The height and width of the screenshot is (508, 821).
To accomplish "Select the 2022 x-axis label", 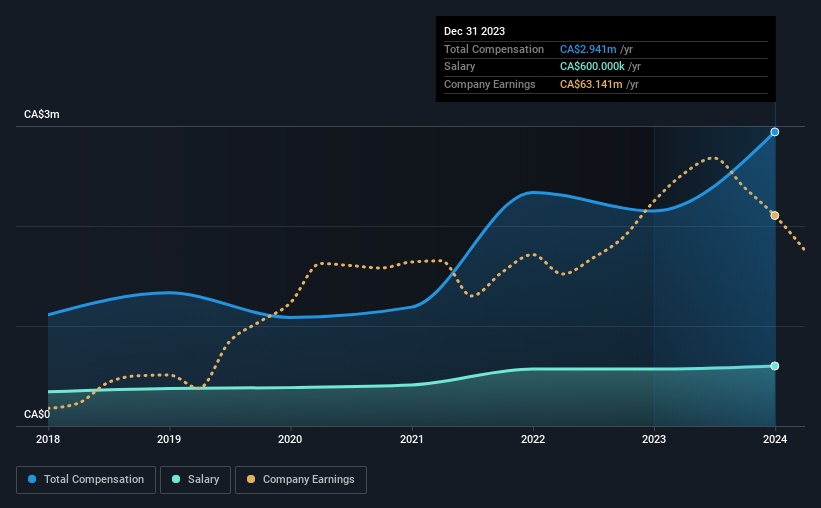I will (x=533, y=439).
